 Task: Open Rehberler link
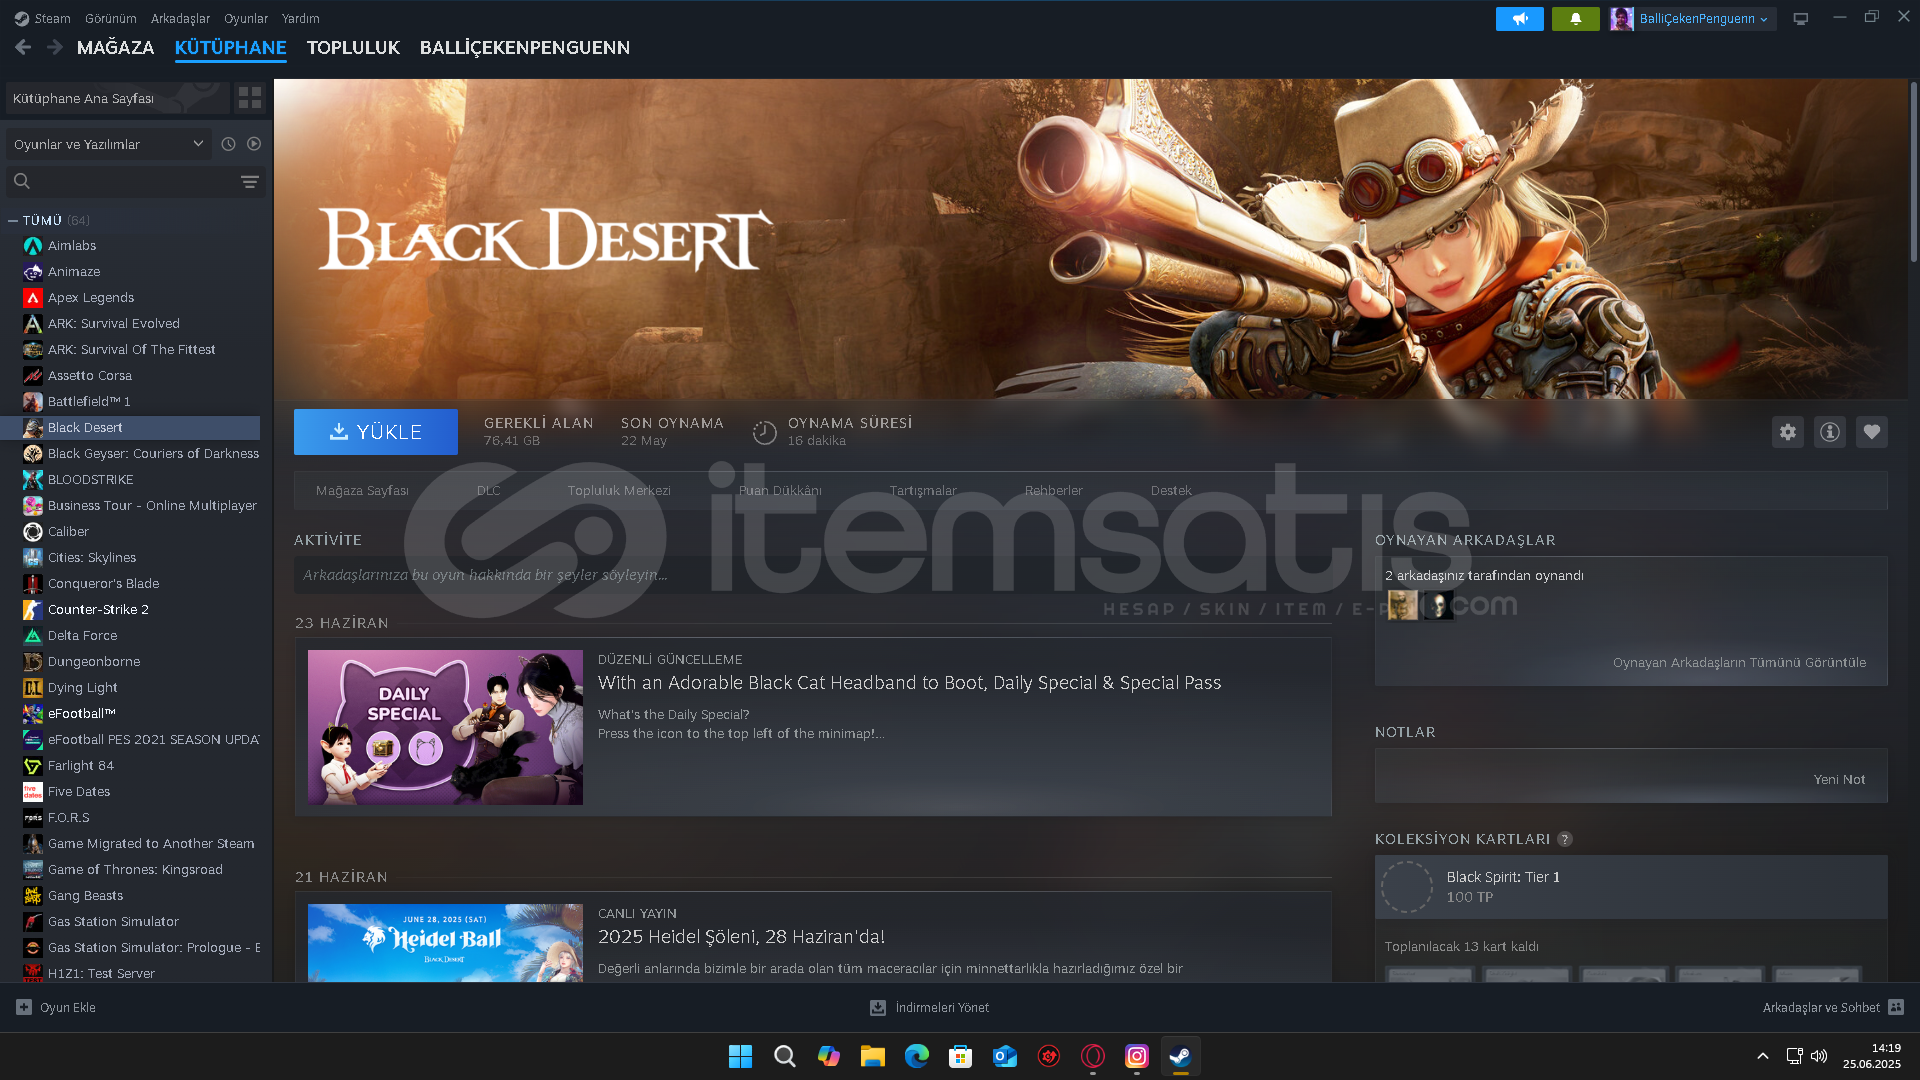click(x=1053, y=490)
